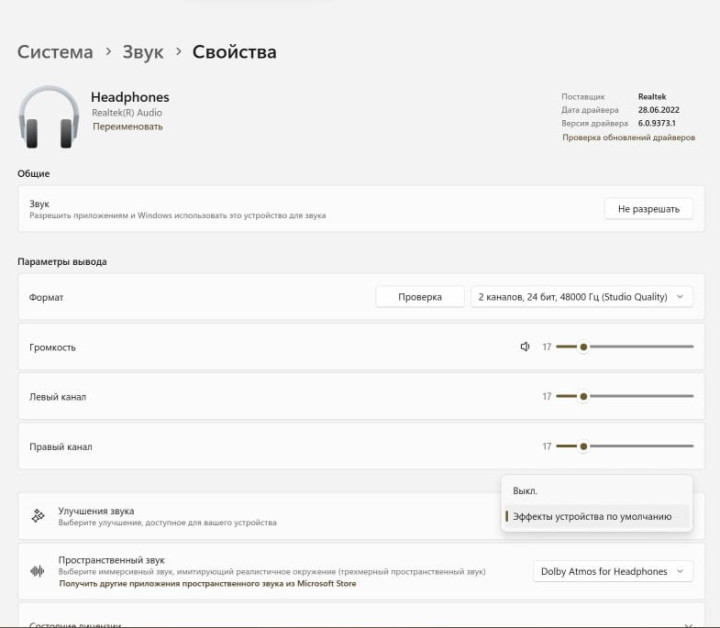The image size is (720, 628).
Task: Click the Headphones device icon
Action: (49, 116)
